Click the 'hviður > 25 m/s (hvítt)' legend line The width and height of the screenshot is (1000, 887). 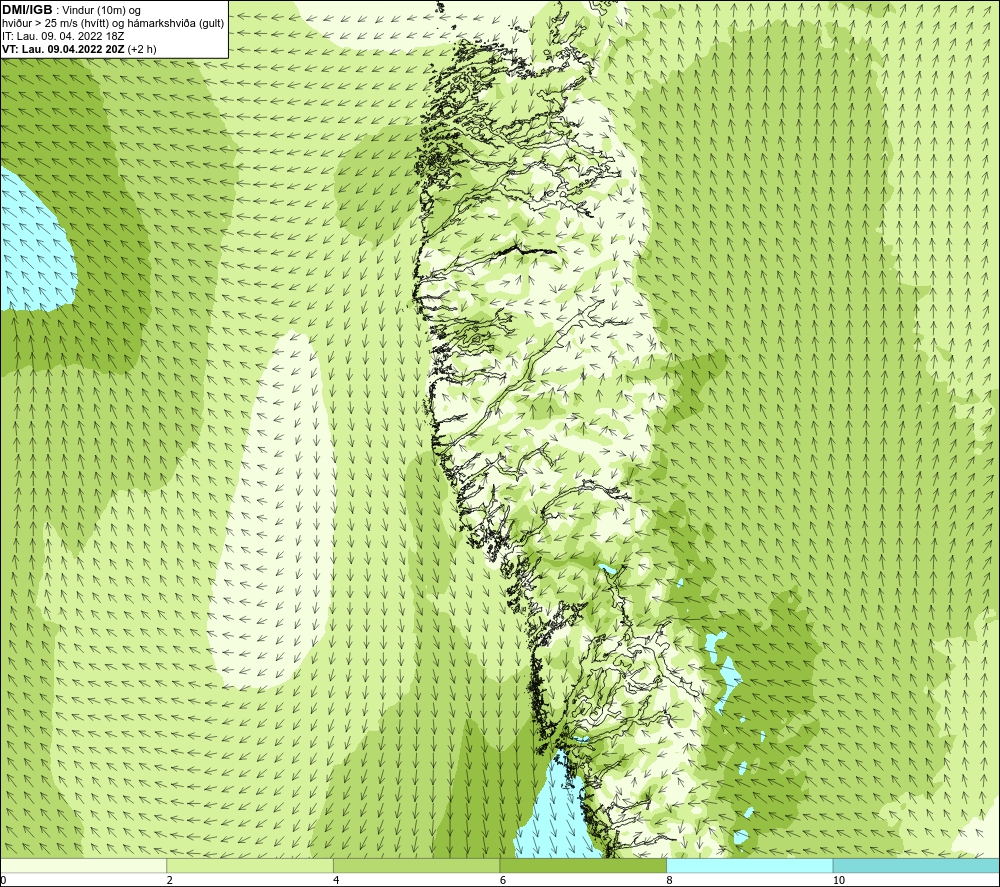pyautogui.click(x=114, y=24)
